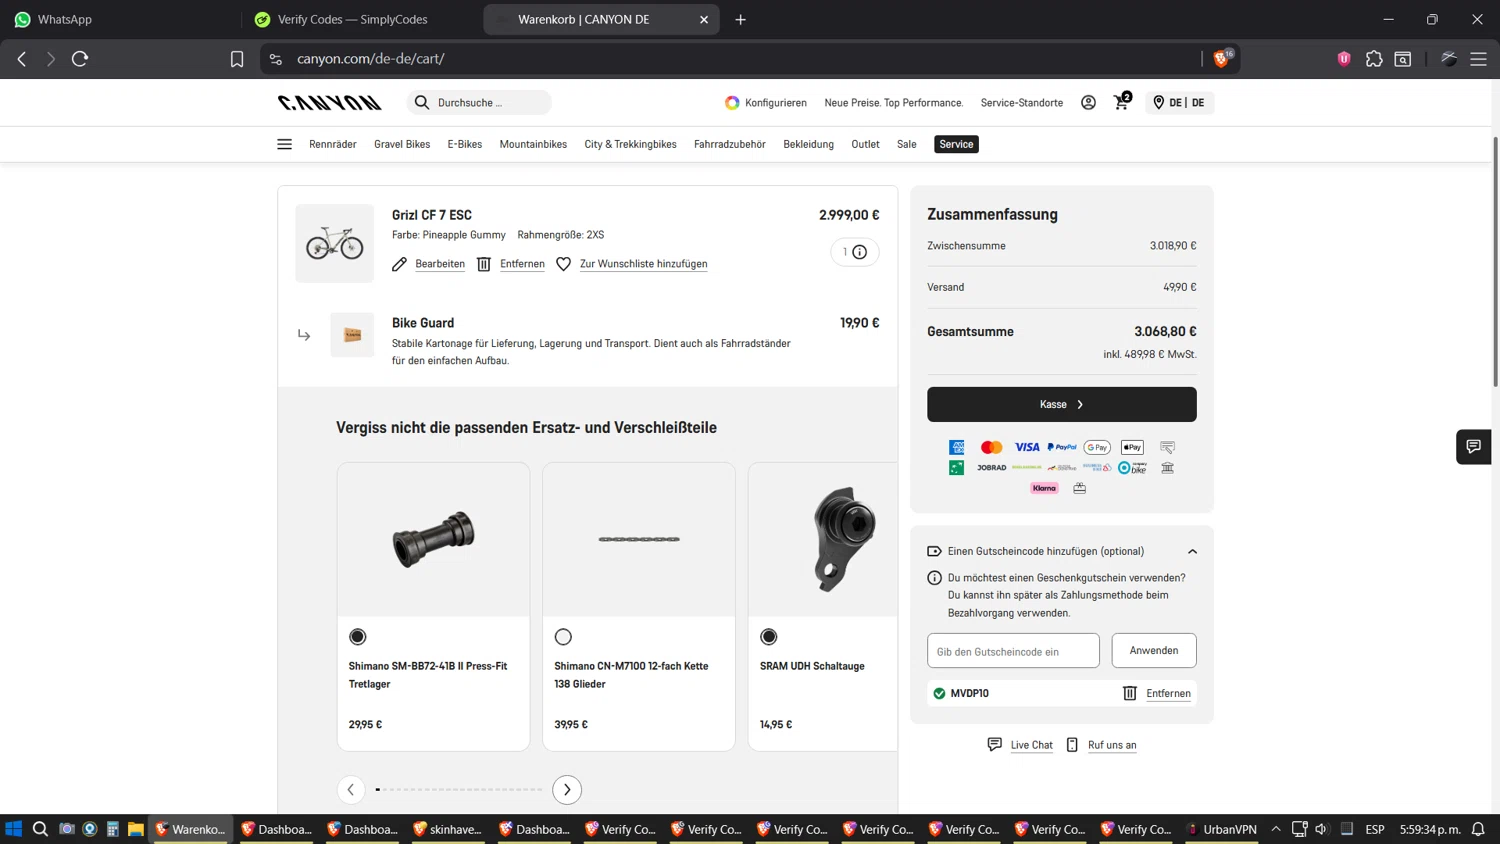
Task: Open the Sale menu
Action: 907,144
